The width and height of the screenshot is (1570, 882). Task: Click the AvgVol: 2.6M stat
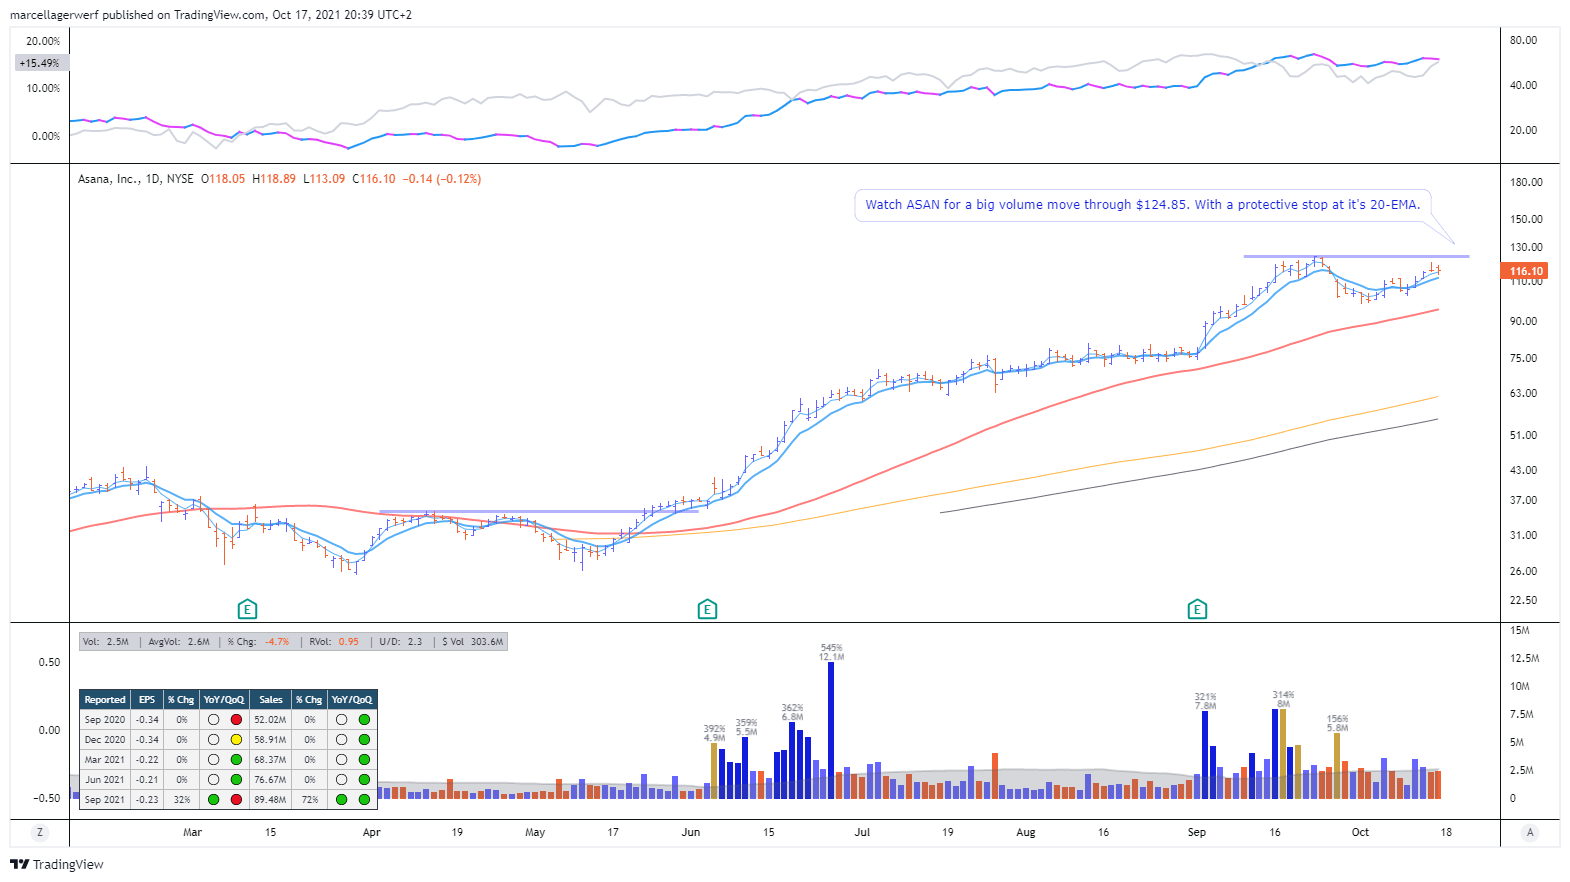coord(179,642)
